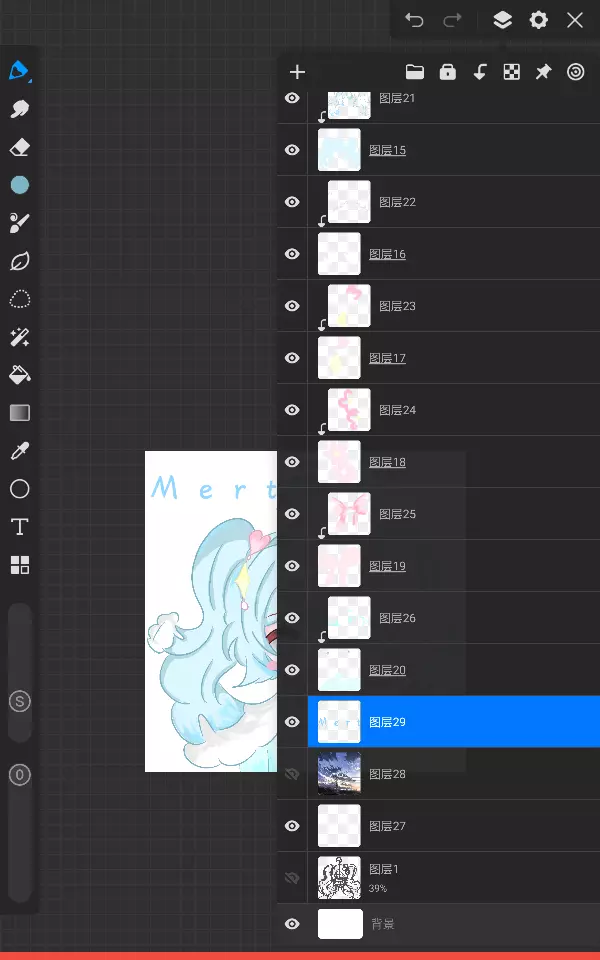
Task: Open the layer target circle icon
Action: pyautogui.click(x=576, y=72)
